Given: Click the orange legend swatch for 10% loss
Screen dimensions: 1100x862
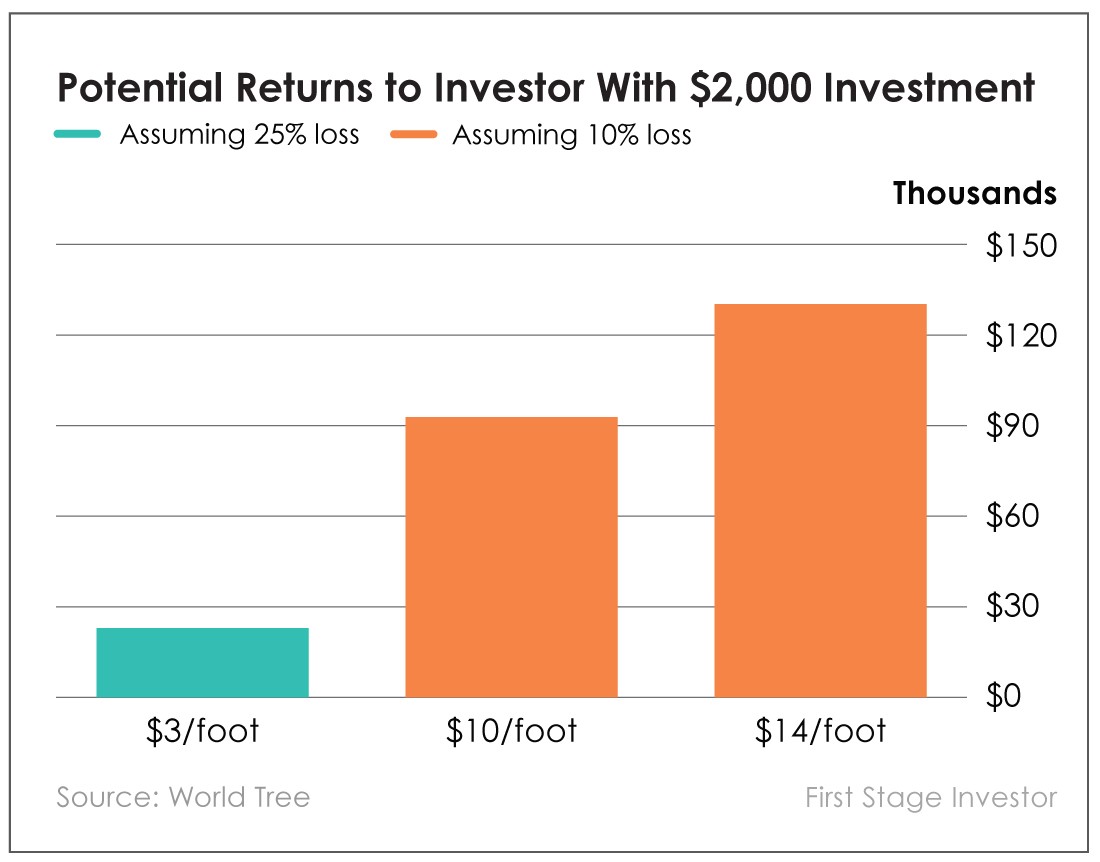Looking at the screenshot, I should pos(414,134).
